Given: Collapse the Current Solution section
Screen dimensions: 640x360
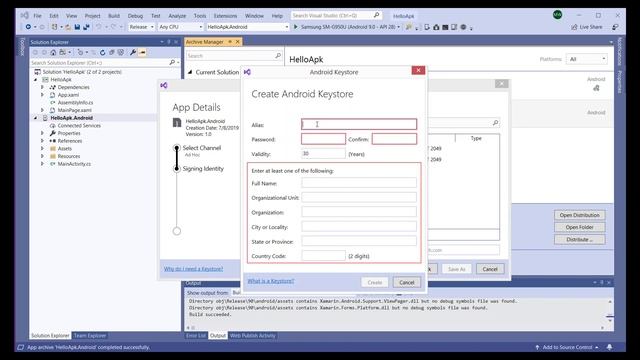Looking at the screenshot, I should pyautogui.click(x=190, y=72).
